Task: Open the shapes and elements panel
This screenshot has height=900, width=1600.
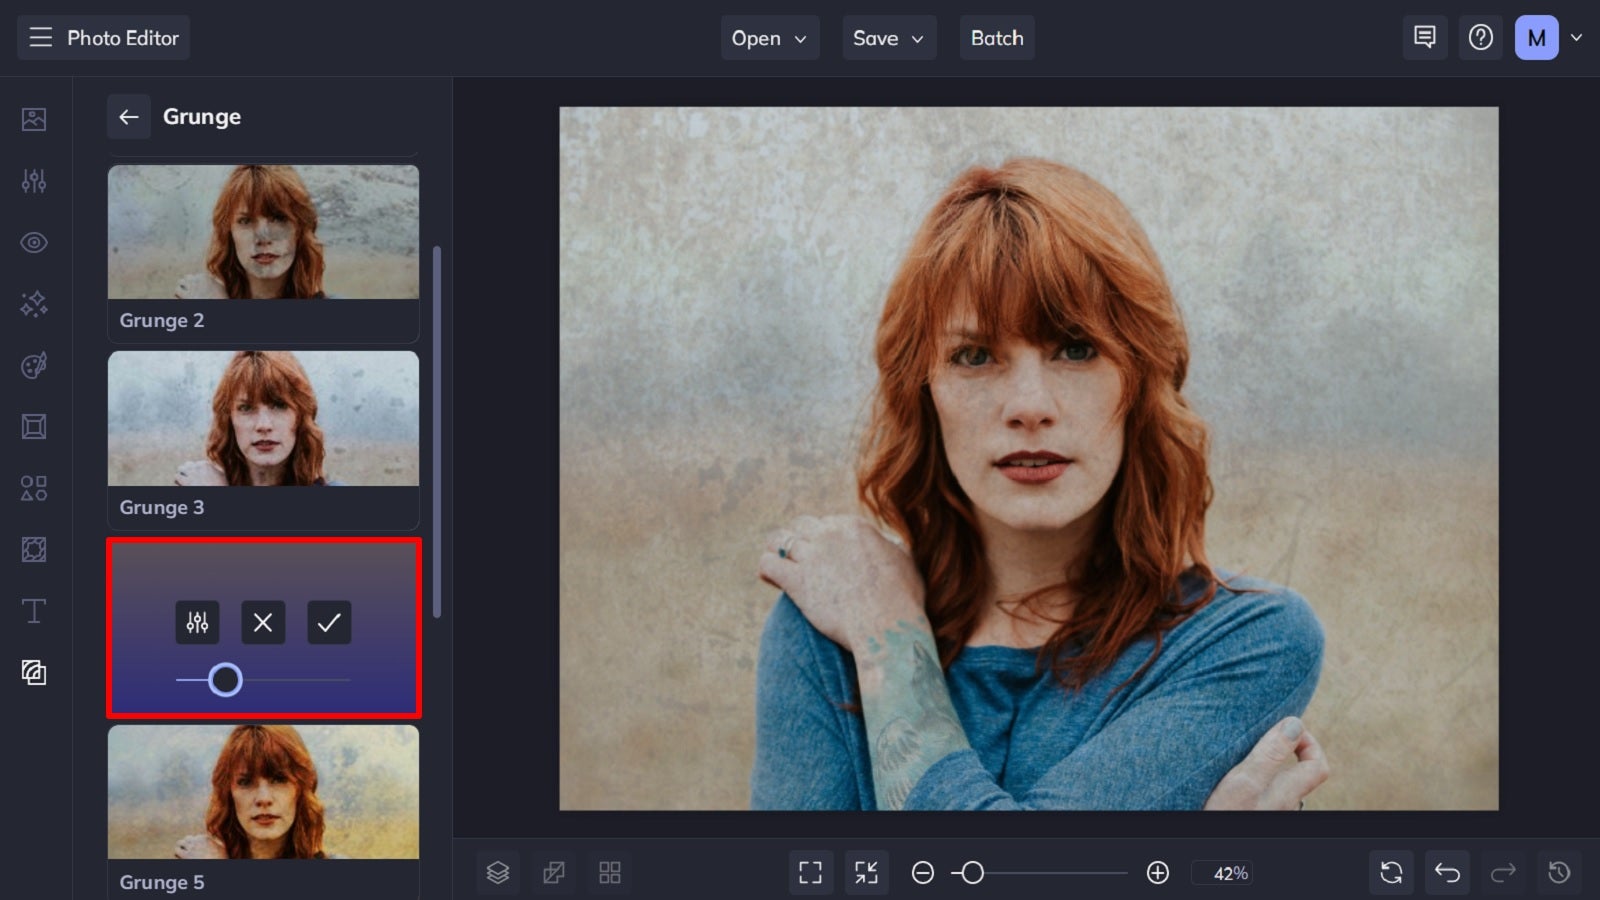Action: click(x=33, y=488)
